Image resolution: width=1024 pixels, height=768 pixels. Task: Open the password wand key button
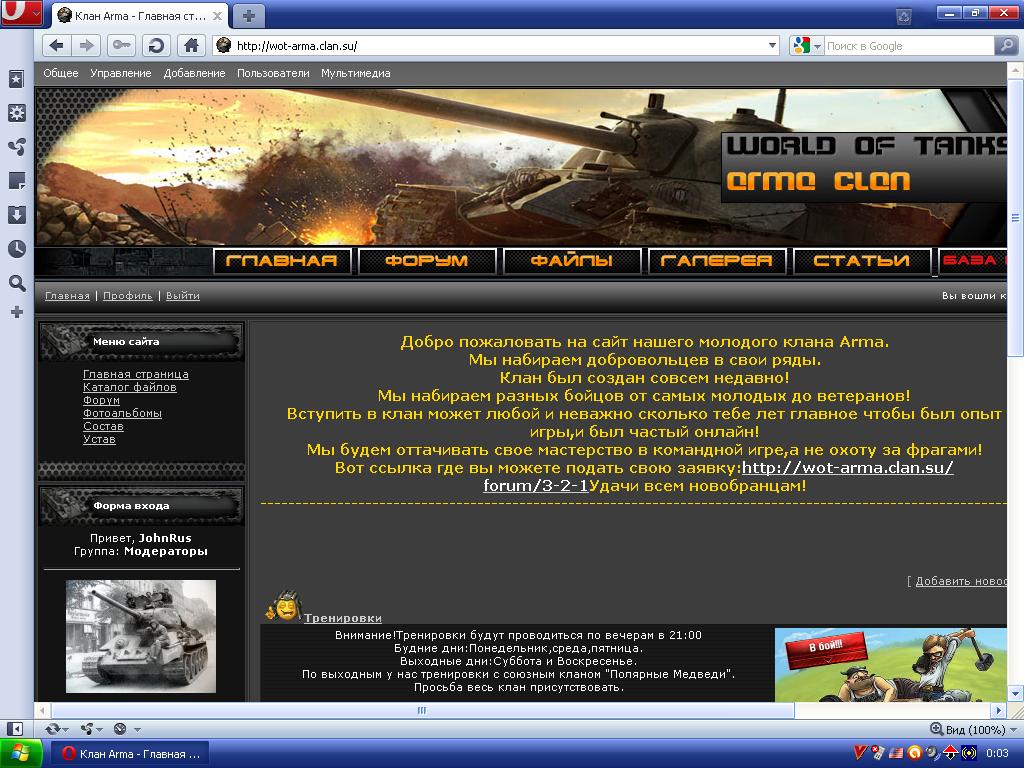coord(121,46)
